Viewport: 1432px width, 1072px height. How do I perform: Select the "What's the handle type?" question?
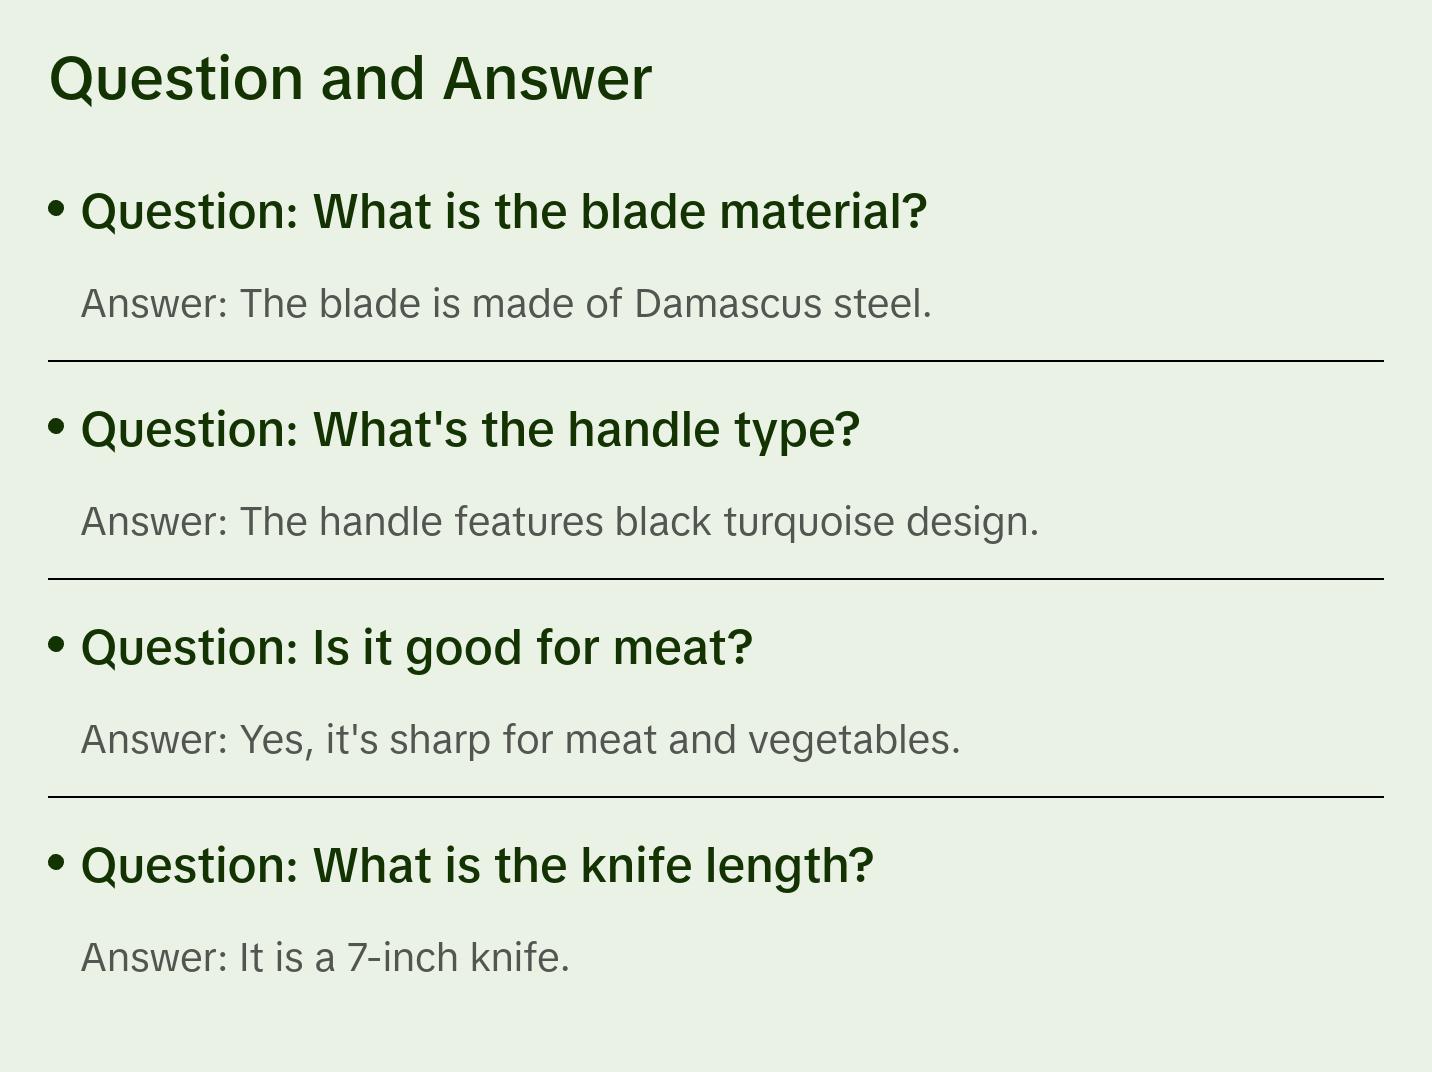(x=470, y=429)
